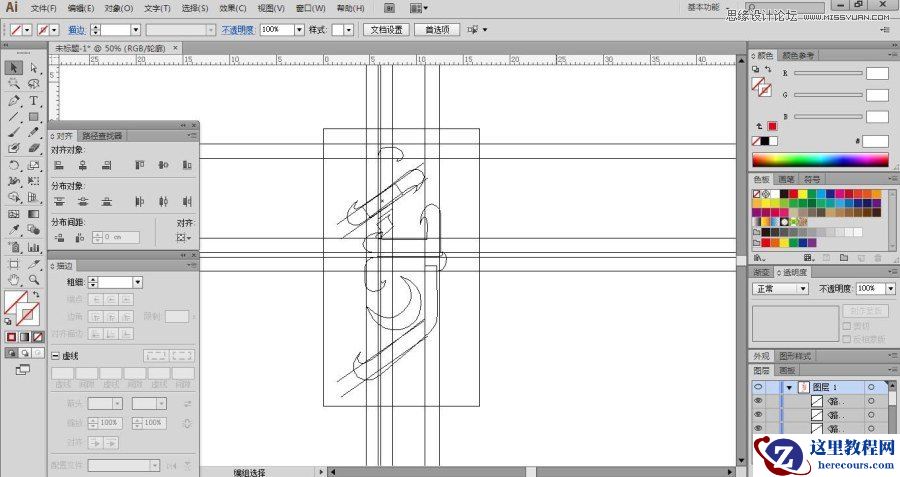Change the toolbox screen mode icon
Screen dimensions: 900x477
point(22,370)
